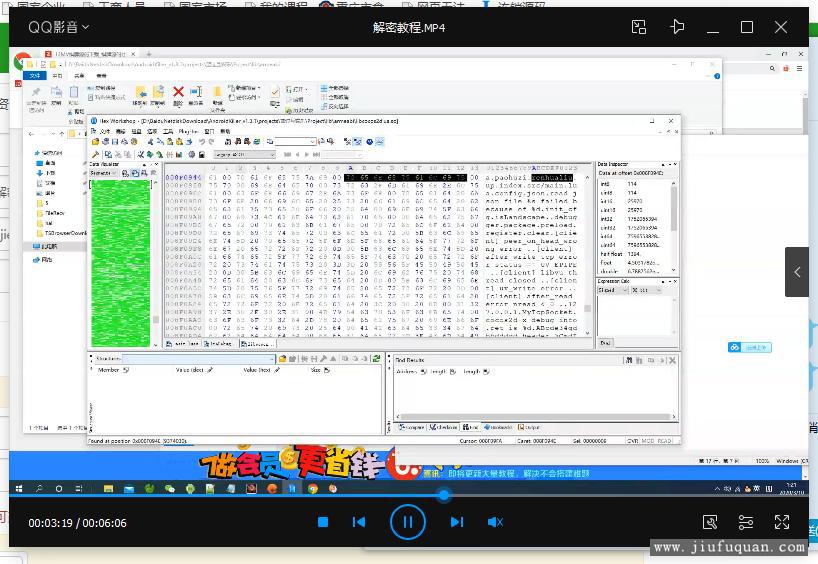Open the Checksum tab at bottom

coord(443,427)
